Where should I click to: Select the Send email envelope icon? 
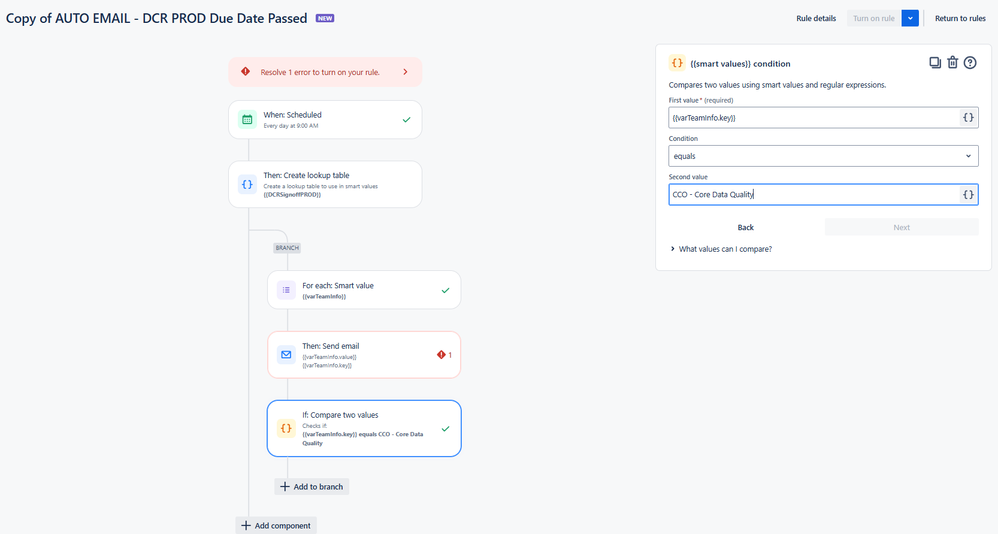point(286,355)
